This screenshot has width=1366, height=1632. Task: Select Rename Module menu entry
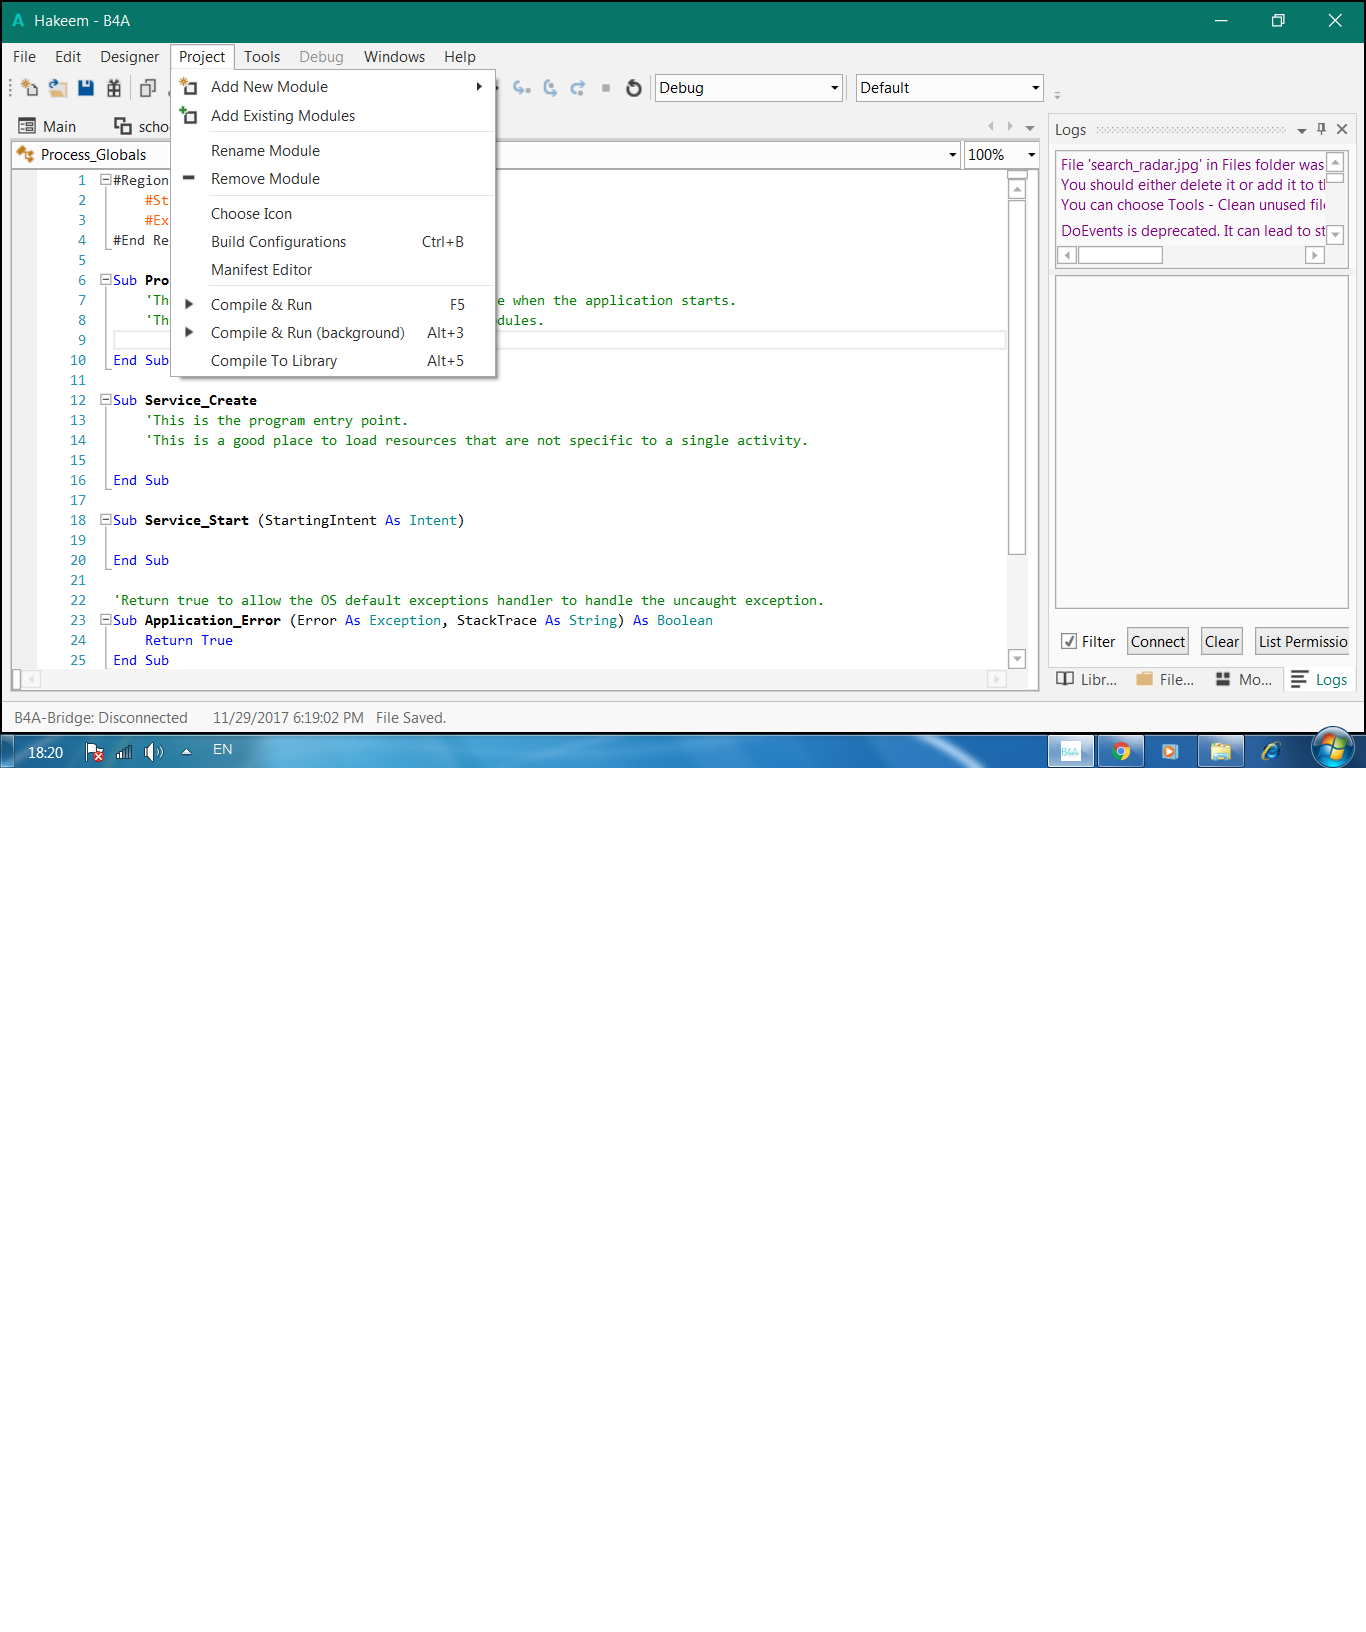tap(333, 151)
